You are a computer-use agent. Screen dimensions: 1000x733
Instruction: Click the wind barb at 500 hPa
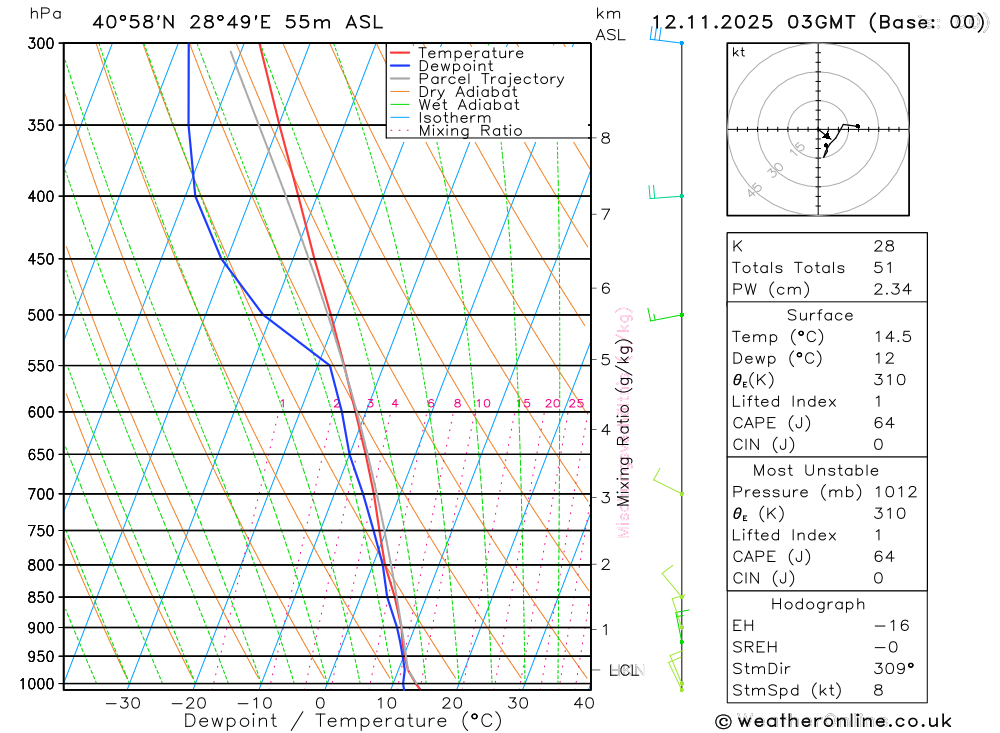coord(665,315)
